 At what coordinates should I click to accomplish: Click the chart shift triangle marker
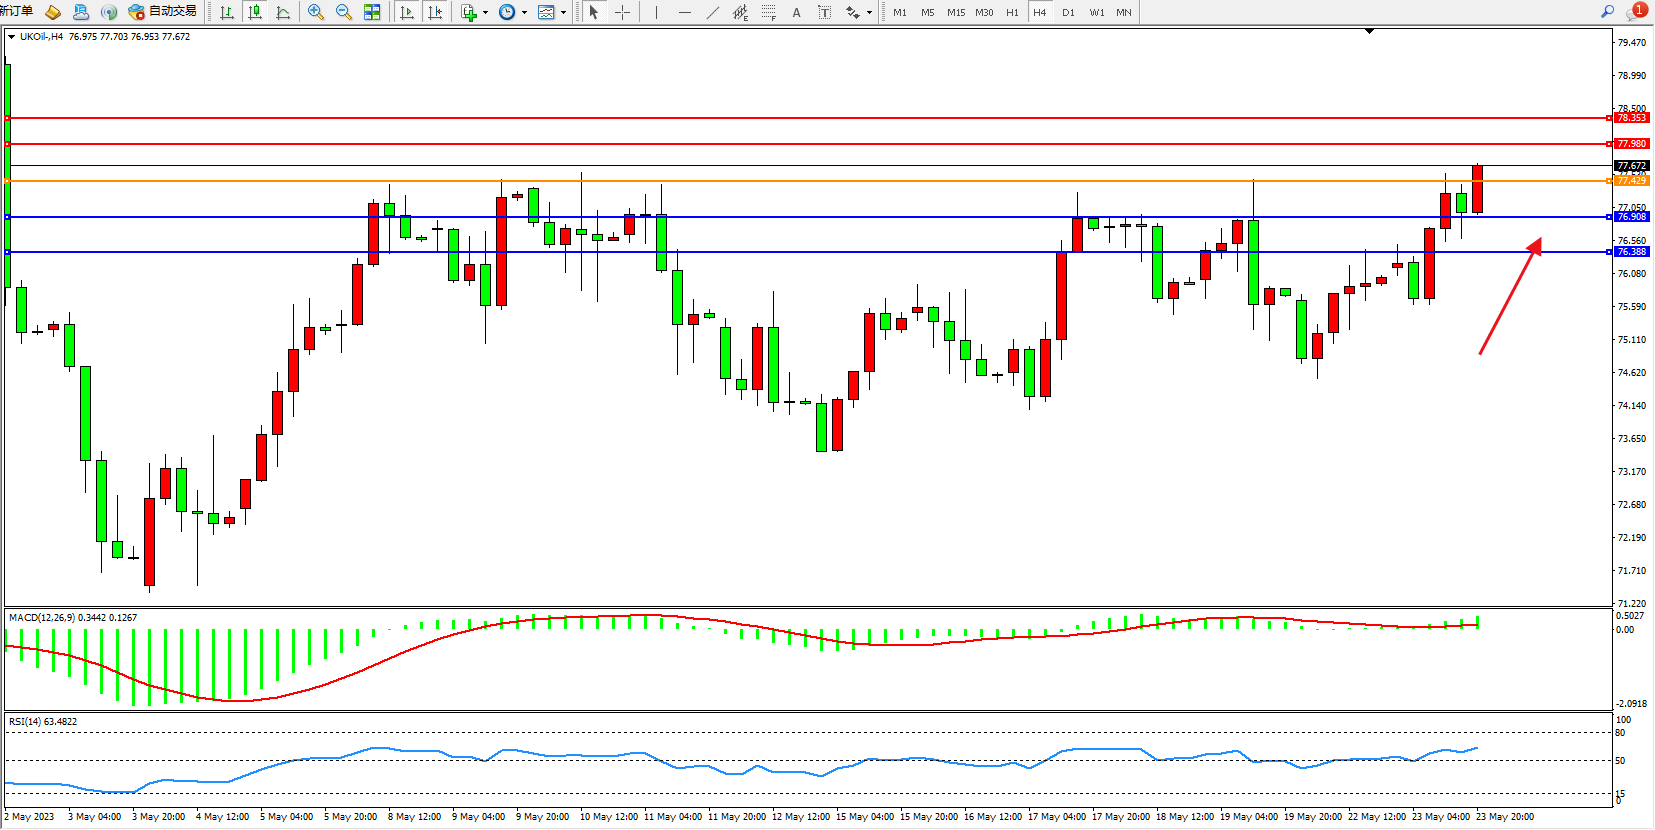(x=1369, y=32)
